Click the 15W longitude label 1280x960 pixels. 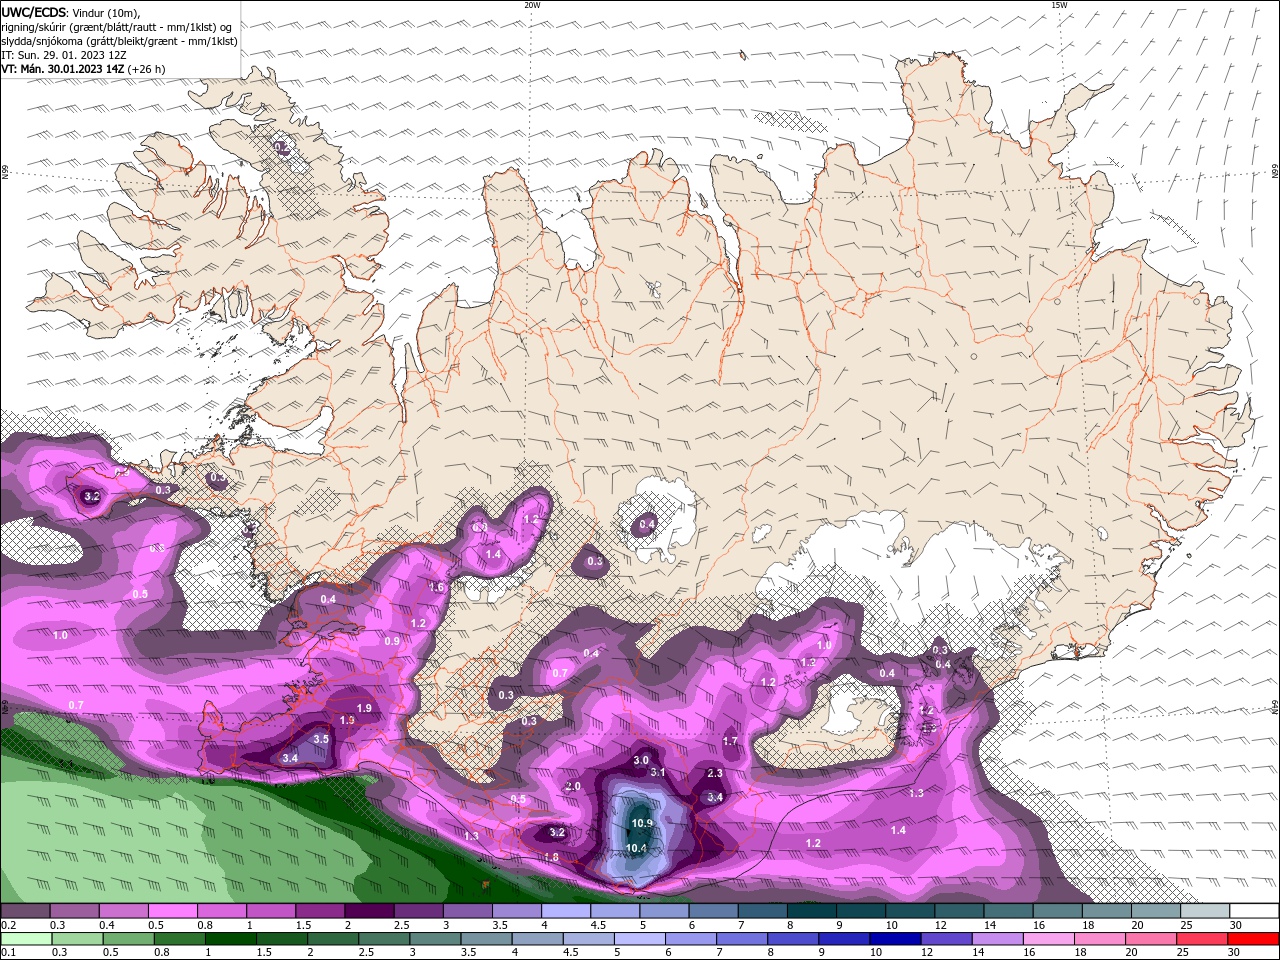click(1059, 5)
